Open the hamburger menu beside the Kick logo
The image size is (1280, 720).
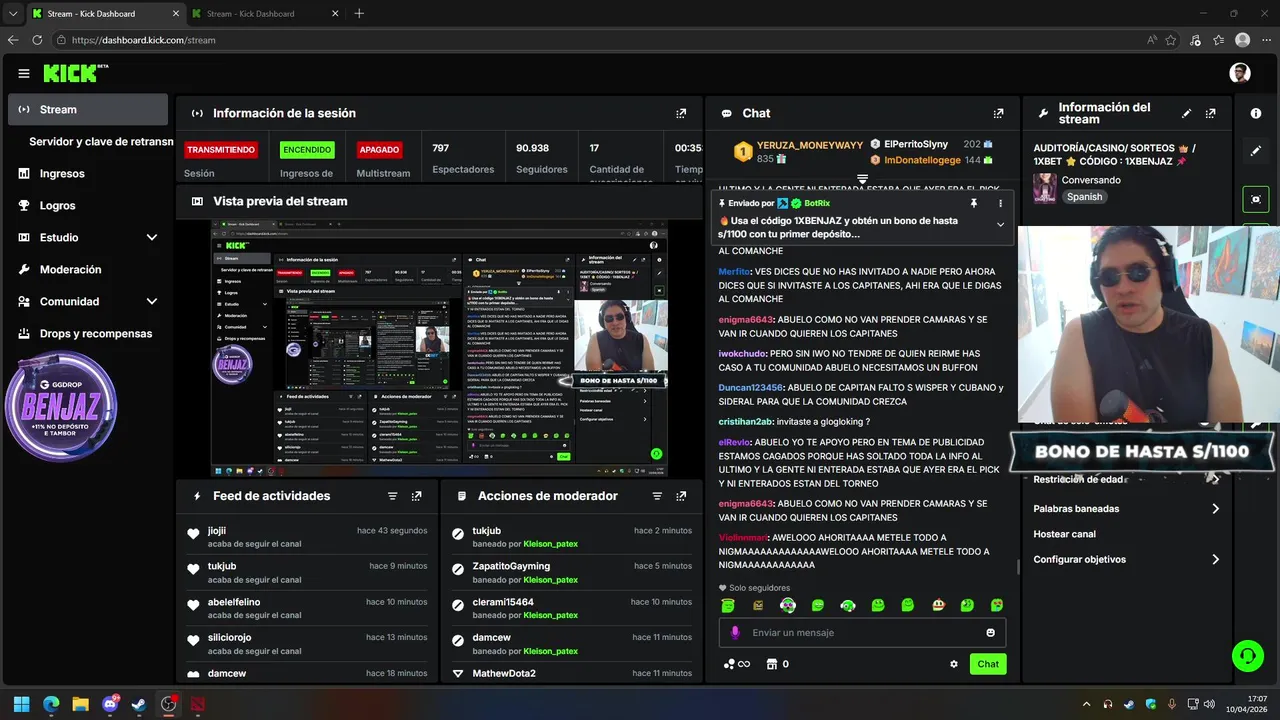24,73
